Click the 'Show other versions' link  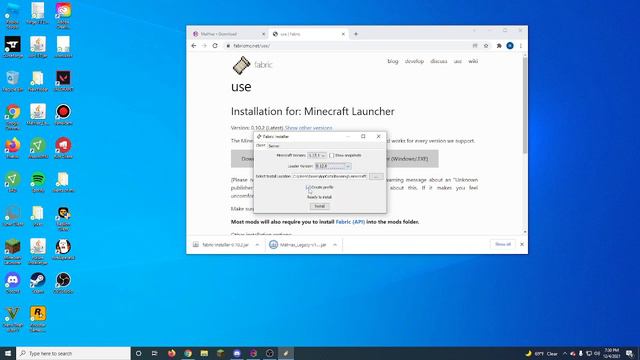[308, 128]
